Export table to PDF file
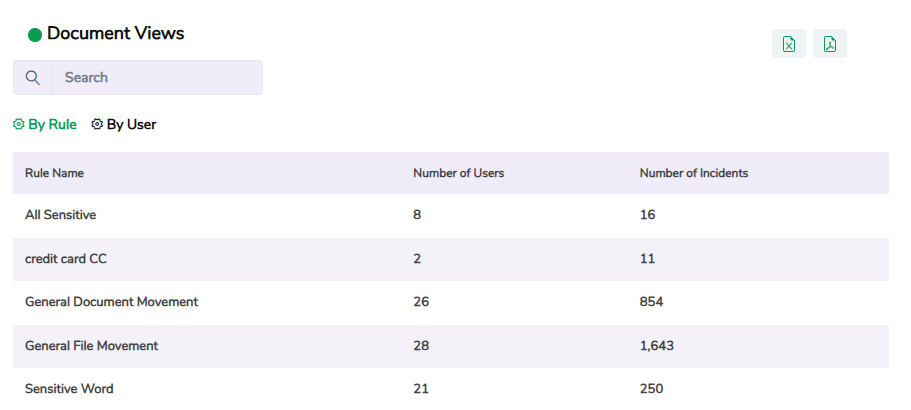The width and height of the screenshot is (911, 410). [x=830, y=44]
